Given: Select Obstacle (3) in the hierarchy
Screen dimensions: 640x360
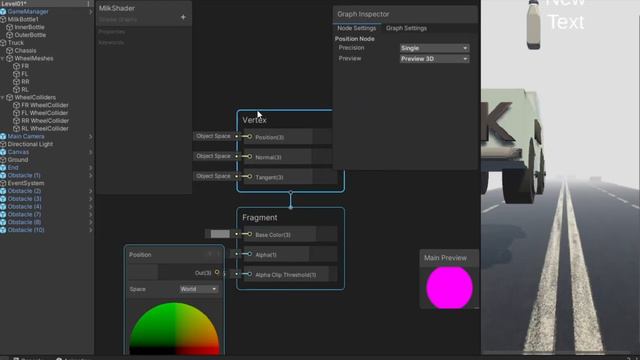Looking at the screenshot, I should coord(24,199).
